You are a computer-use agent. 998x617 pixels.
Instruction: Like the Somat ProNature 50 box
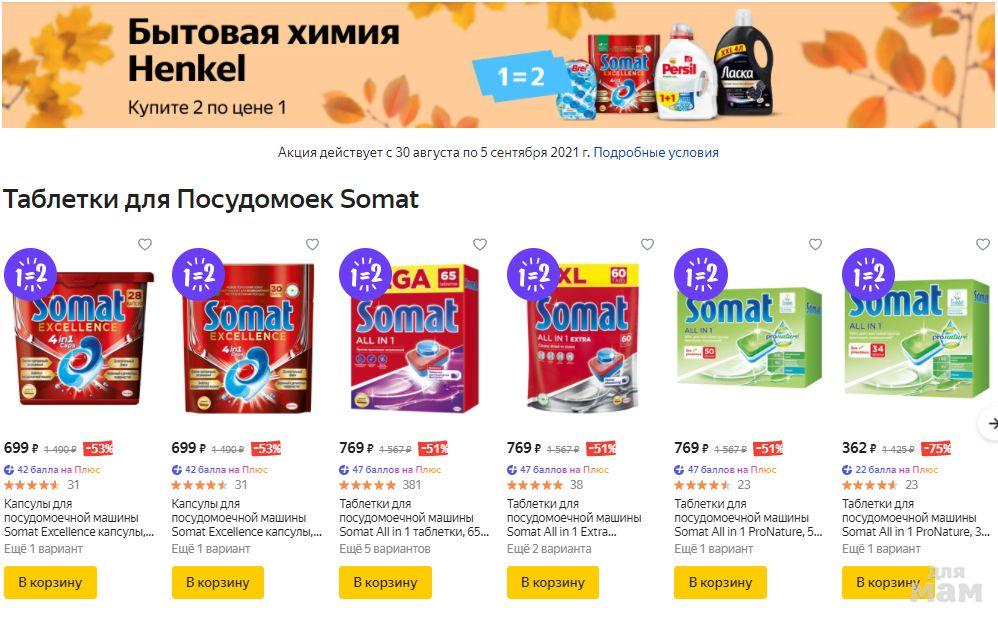pyautogui.click(x=815, y=244)
